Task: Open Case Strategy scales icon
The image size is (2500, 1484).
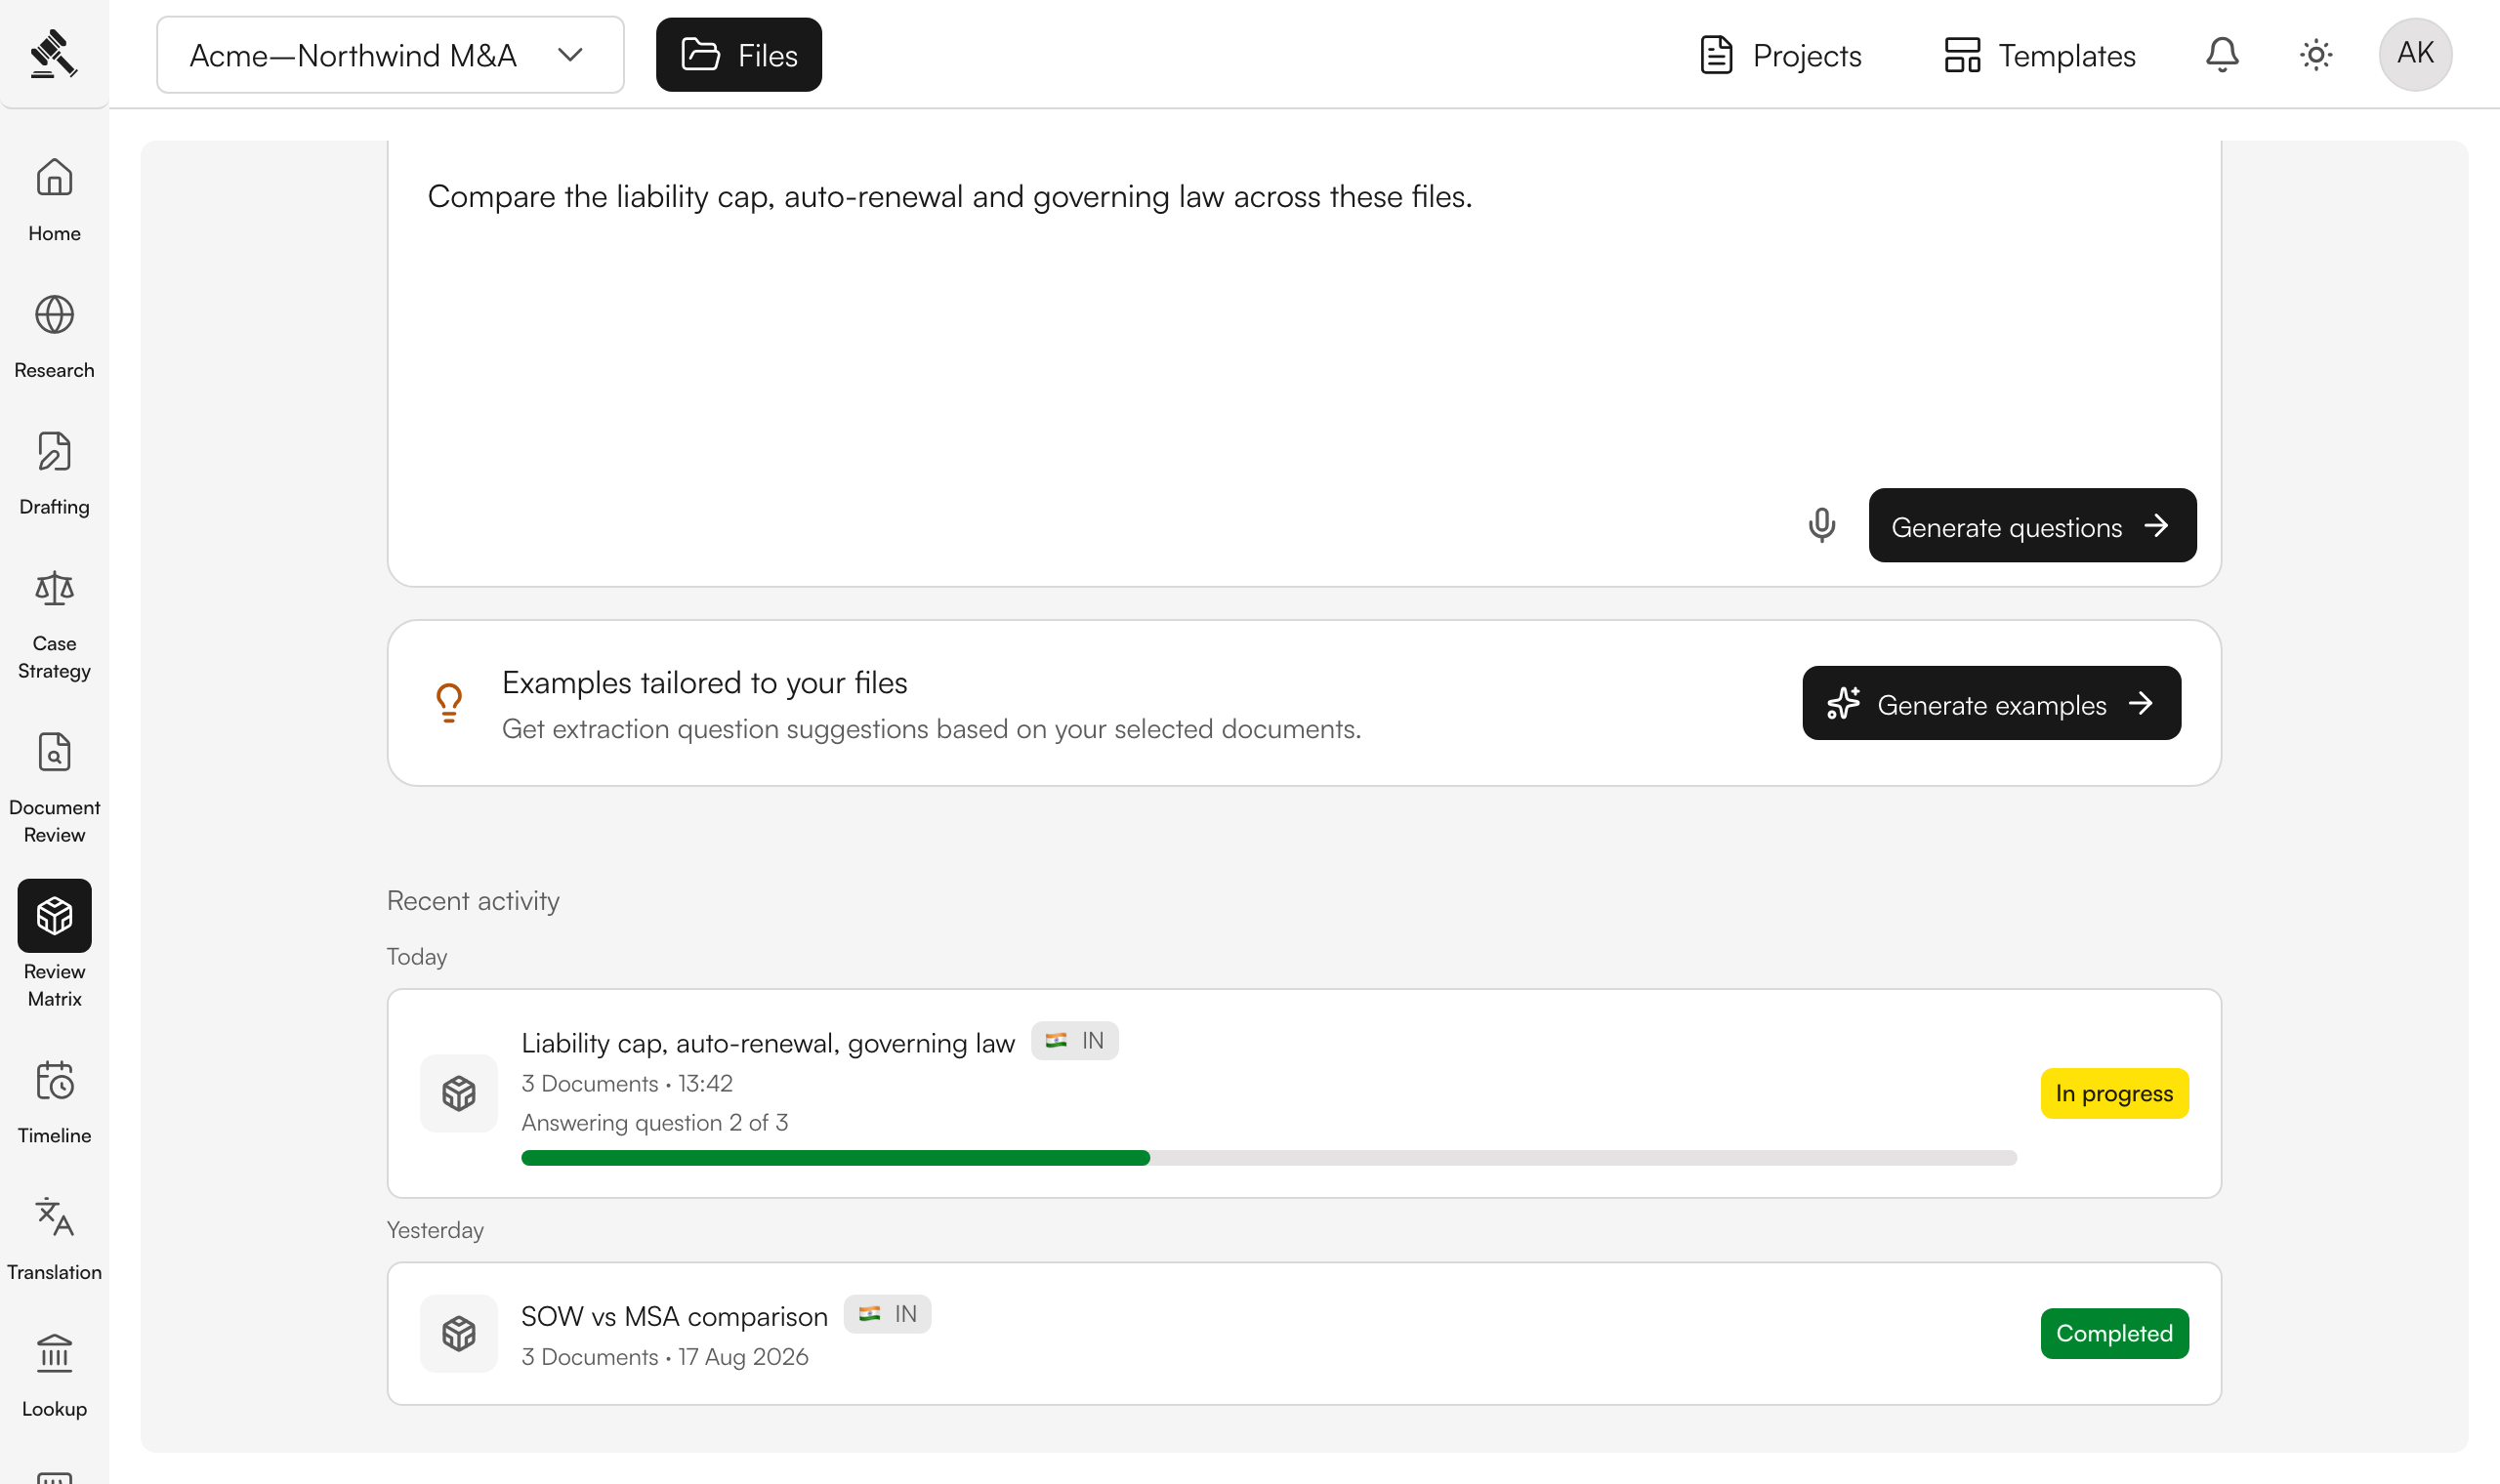Action: tap(54, 589)
